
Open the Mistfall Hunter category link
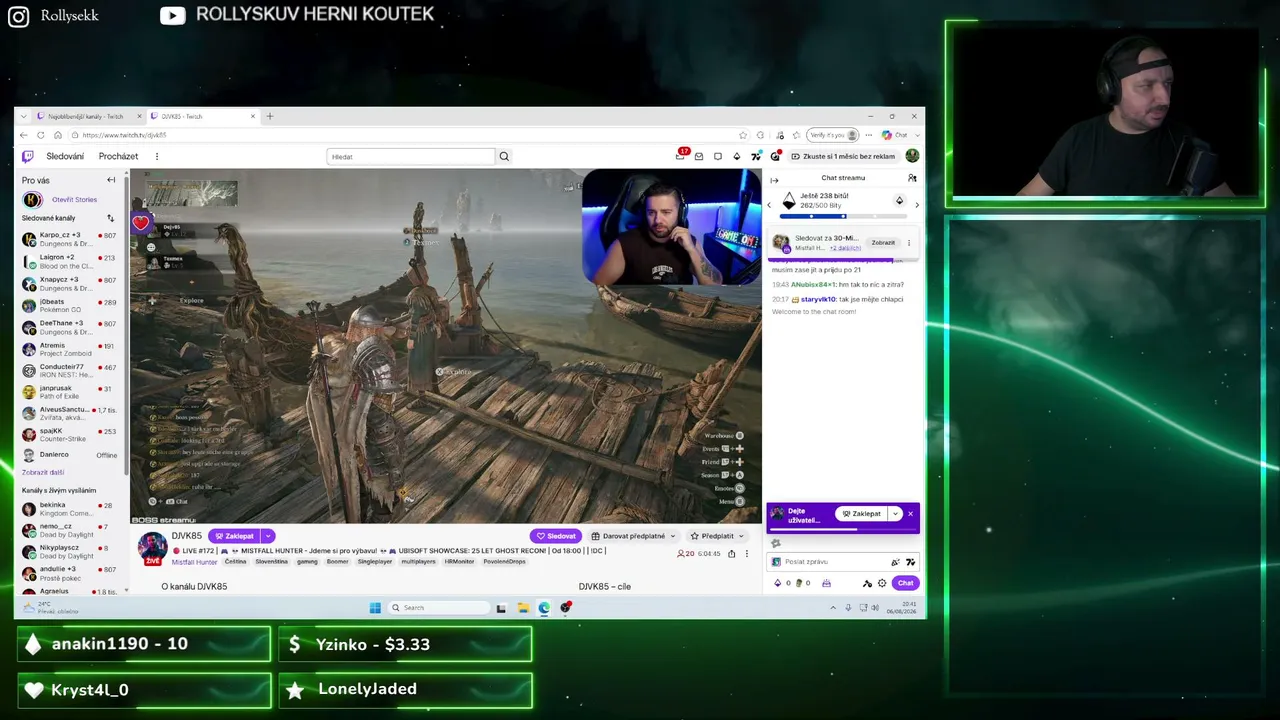coord(194,562)
